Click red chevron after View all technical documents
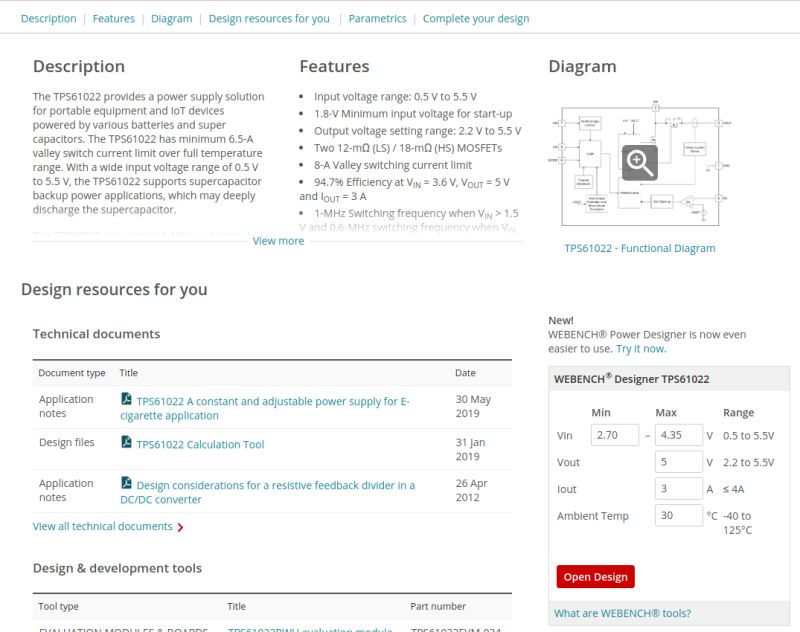This screenshot has width=800, height=632. coord(180,527)
